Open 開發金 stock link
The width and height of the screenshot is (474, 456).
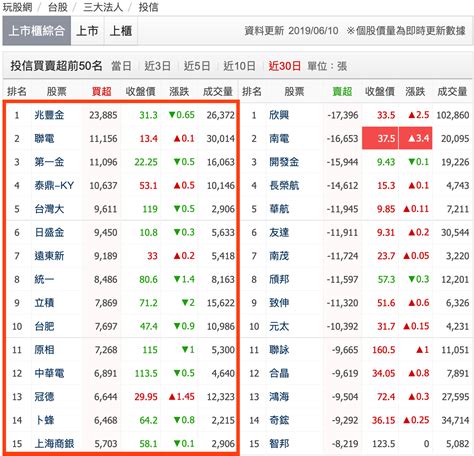284,162
